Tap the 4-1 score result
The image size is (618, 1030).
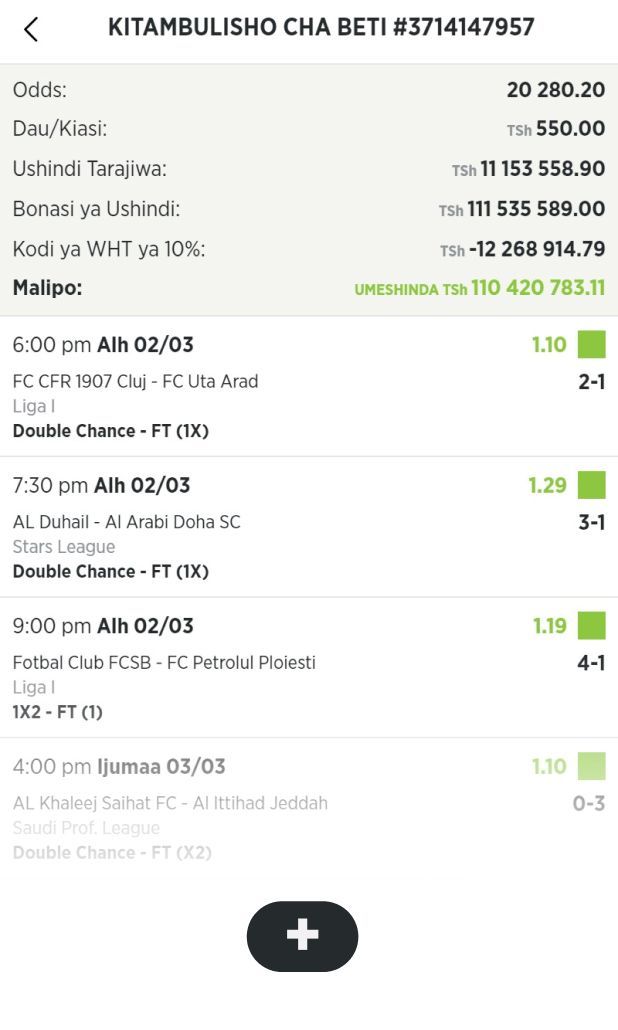tap(591, 662)
